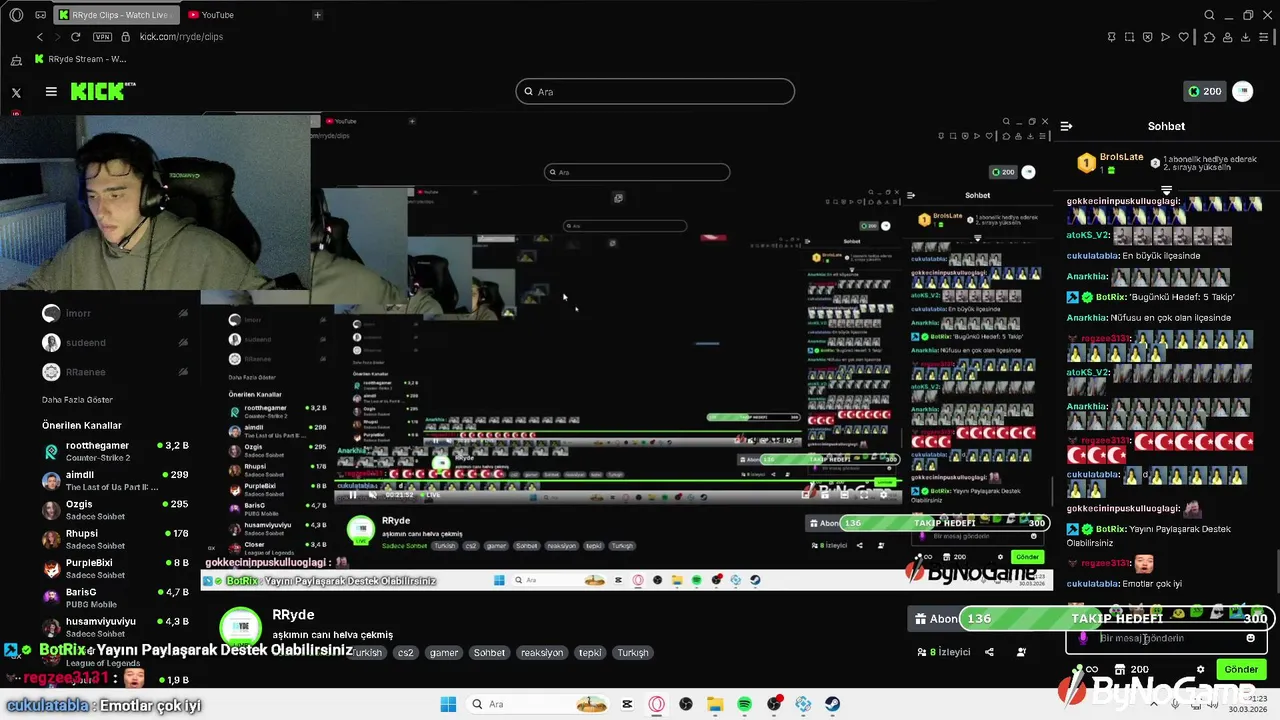Viewport: 1280px width, 720px height.
Task: Expand the list with Daha Fazla Göster
Action: [77, 400]
